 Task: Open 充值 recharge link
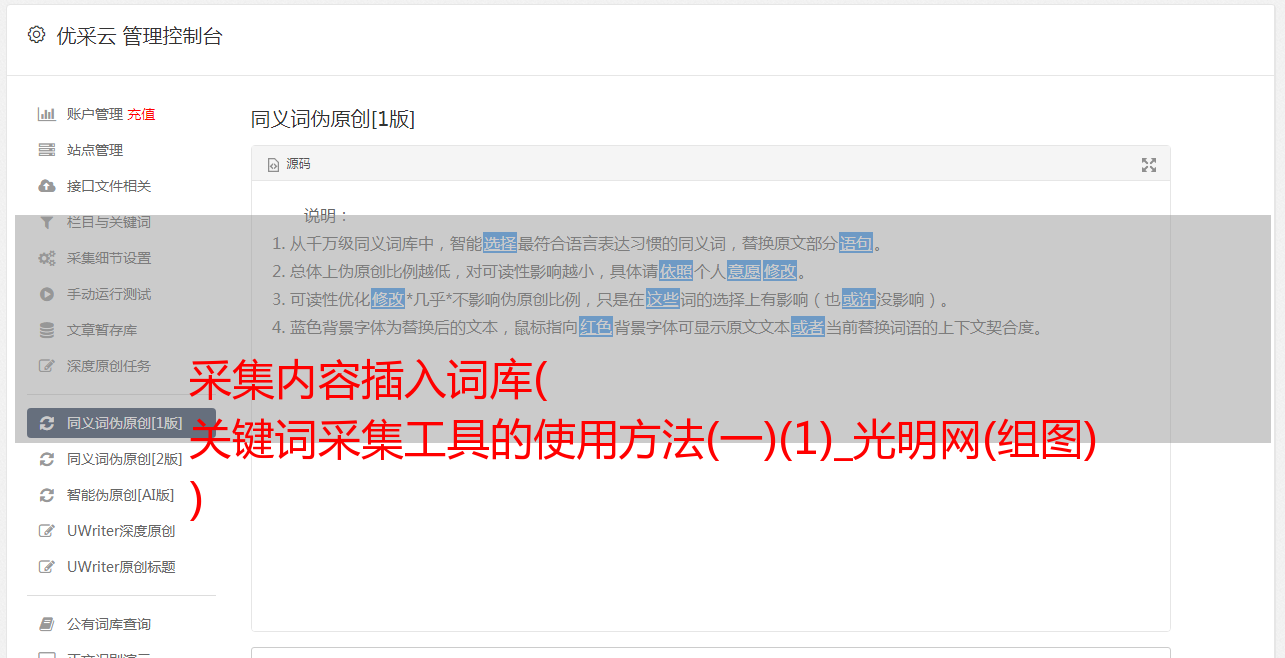click(x=141, y=114)
